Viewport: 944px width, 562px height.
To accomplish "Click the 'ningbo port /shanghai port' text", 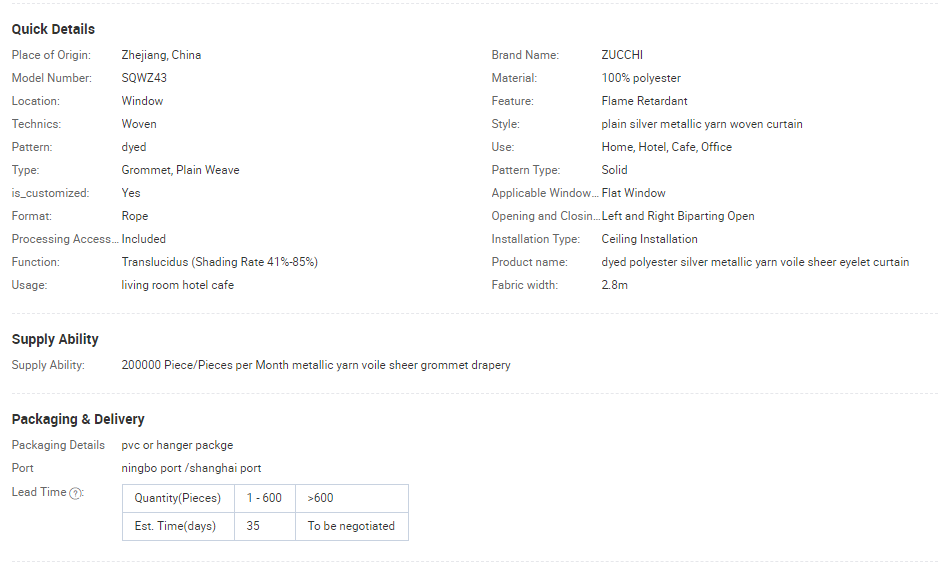I will [191, 468].
